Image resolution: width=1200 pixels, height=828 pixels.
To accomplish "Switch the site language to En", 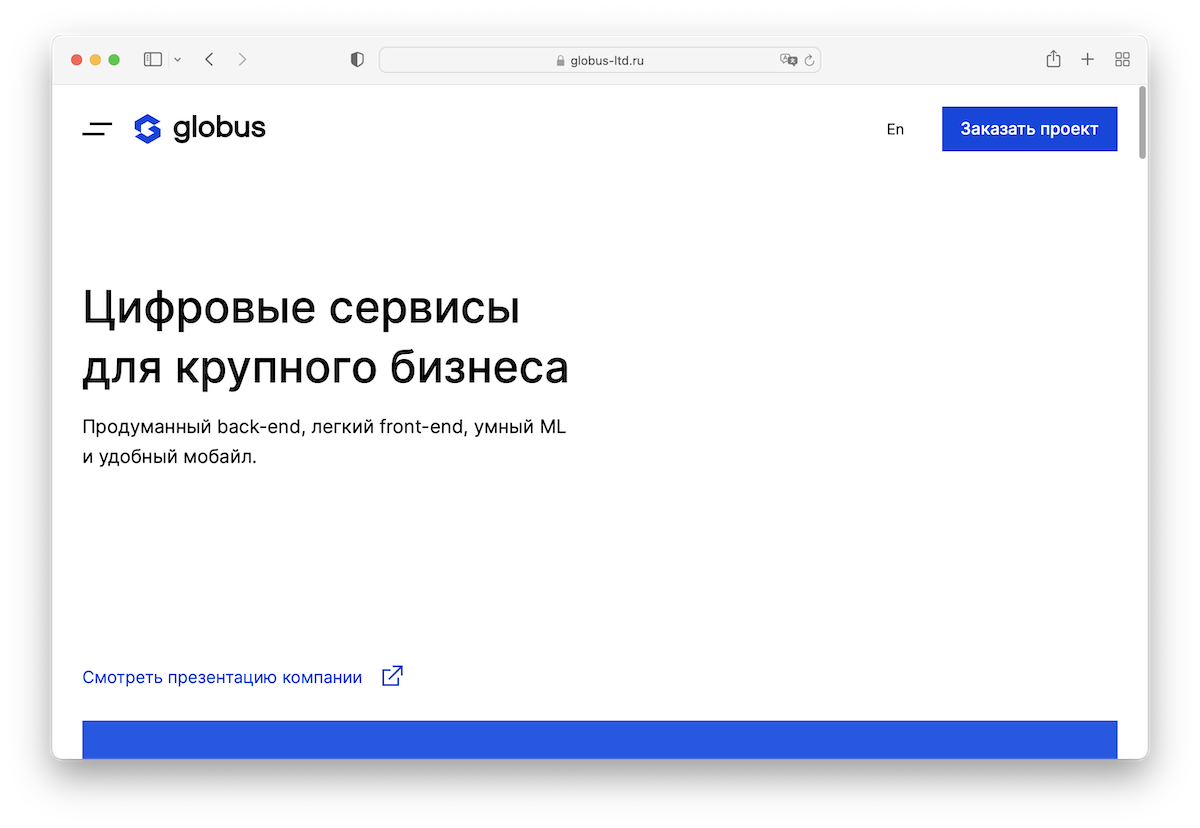I will [x=895, y=129].
